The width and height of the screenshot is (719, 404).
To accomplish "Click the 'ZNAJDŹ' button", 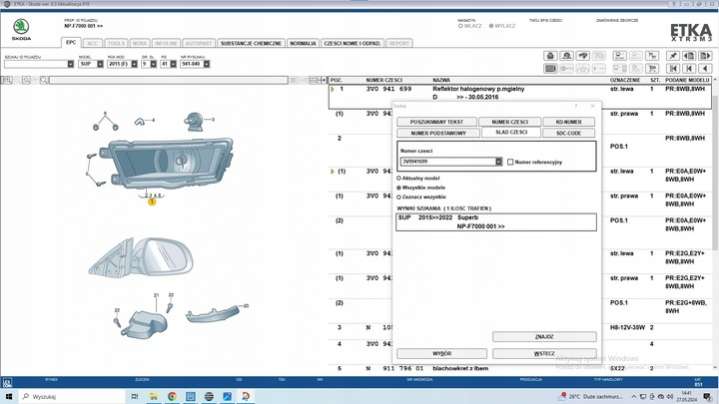I will 544,337.
